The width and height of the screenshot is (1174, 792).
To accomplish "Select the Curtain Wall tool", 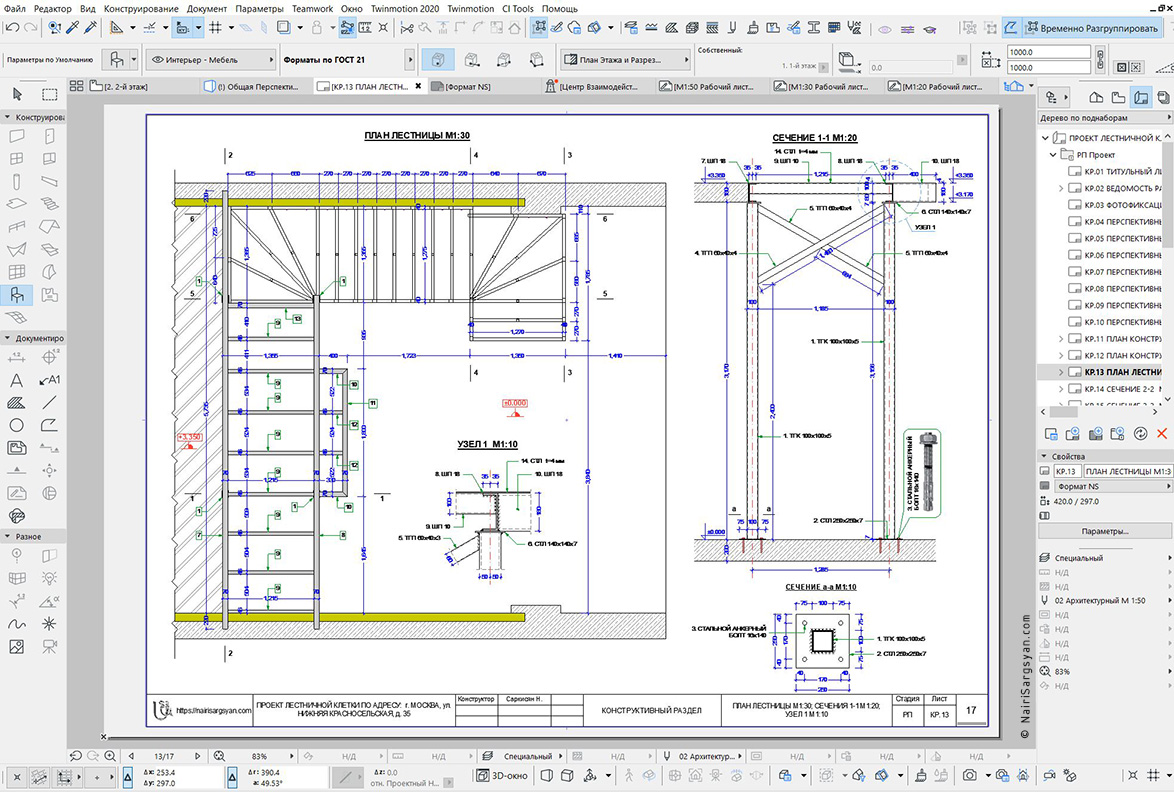I will (x=16, y=272).
